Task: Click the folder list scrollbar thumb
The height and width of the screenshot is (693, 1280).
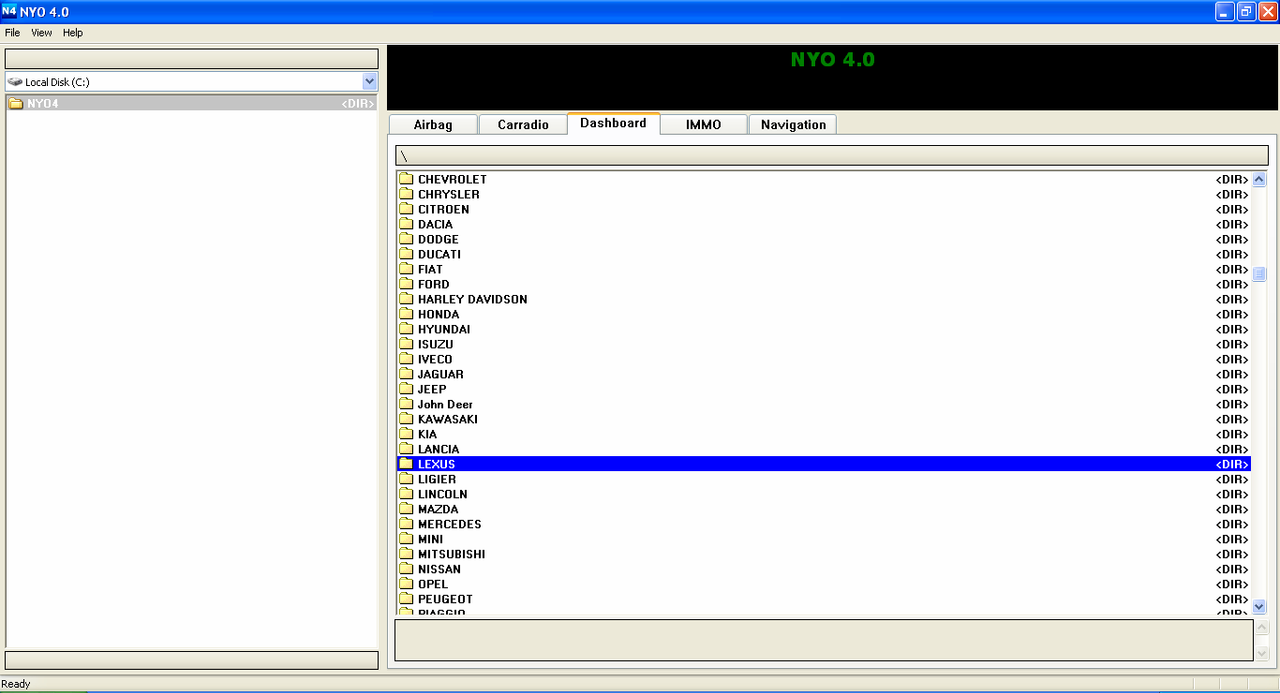Action: click(x=1259, y=275)
